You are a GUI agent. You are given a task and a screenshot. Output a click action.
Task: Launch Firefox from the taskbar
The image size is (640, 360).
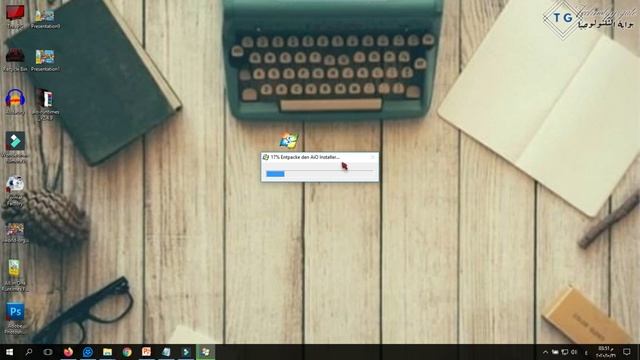coord(68,352)
